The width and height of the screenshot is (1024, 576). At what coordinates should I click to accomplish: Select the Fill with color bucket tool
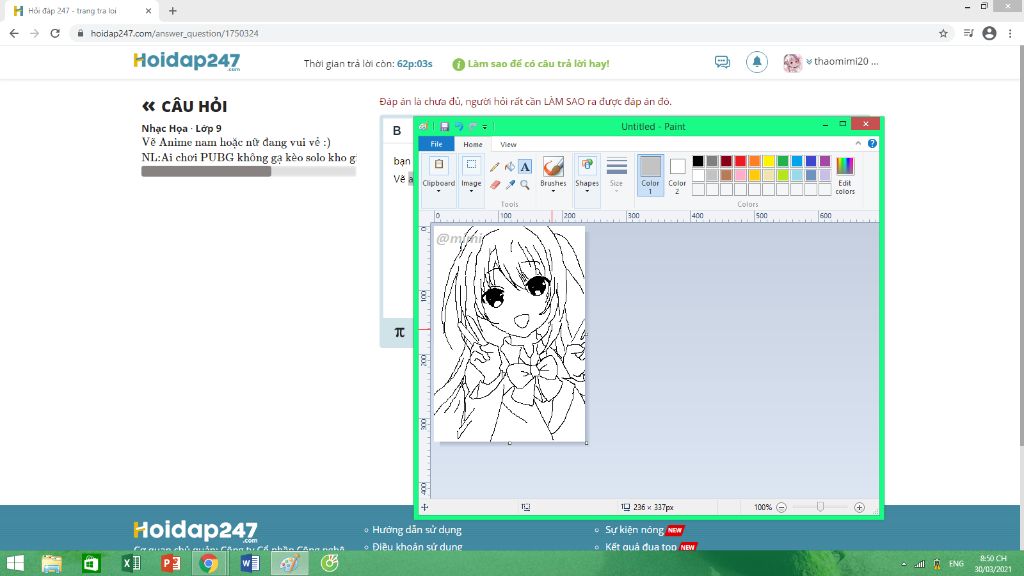[x=509, y=167]
